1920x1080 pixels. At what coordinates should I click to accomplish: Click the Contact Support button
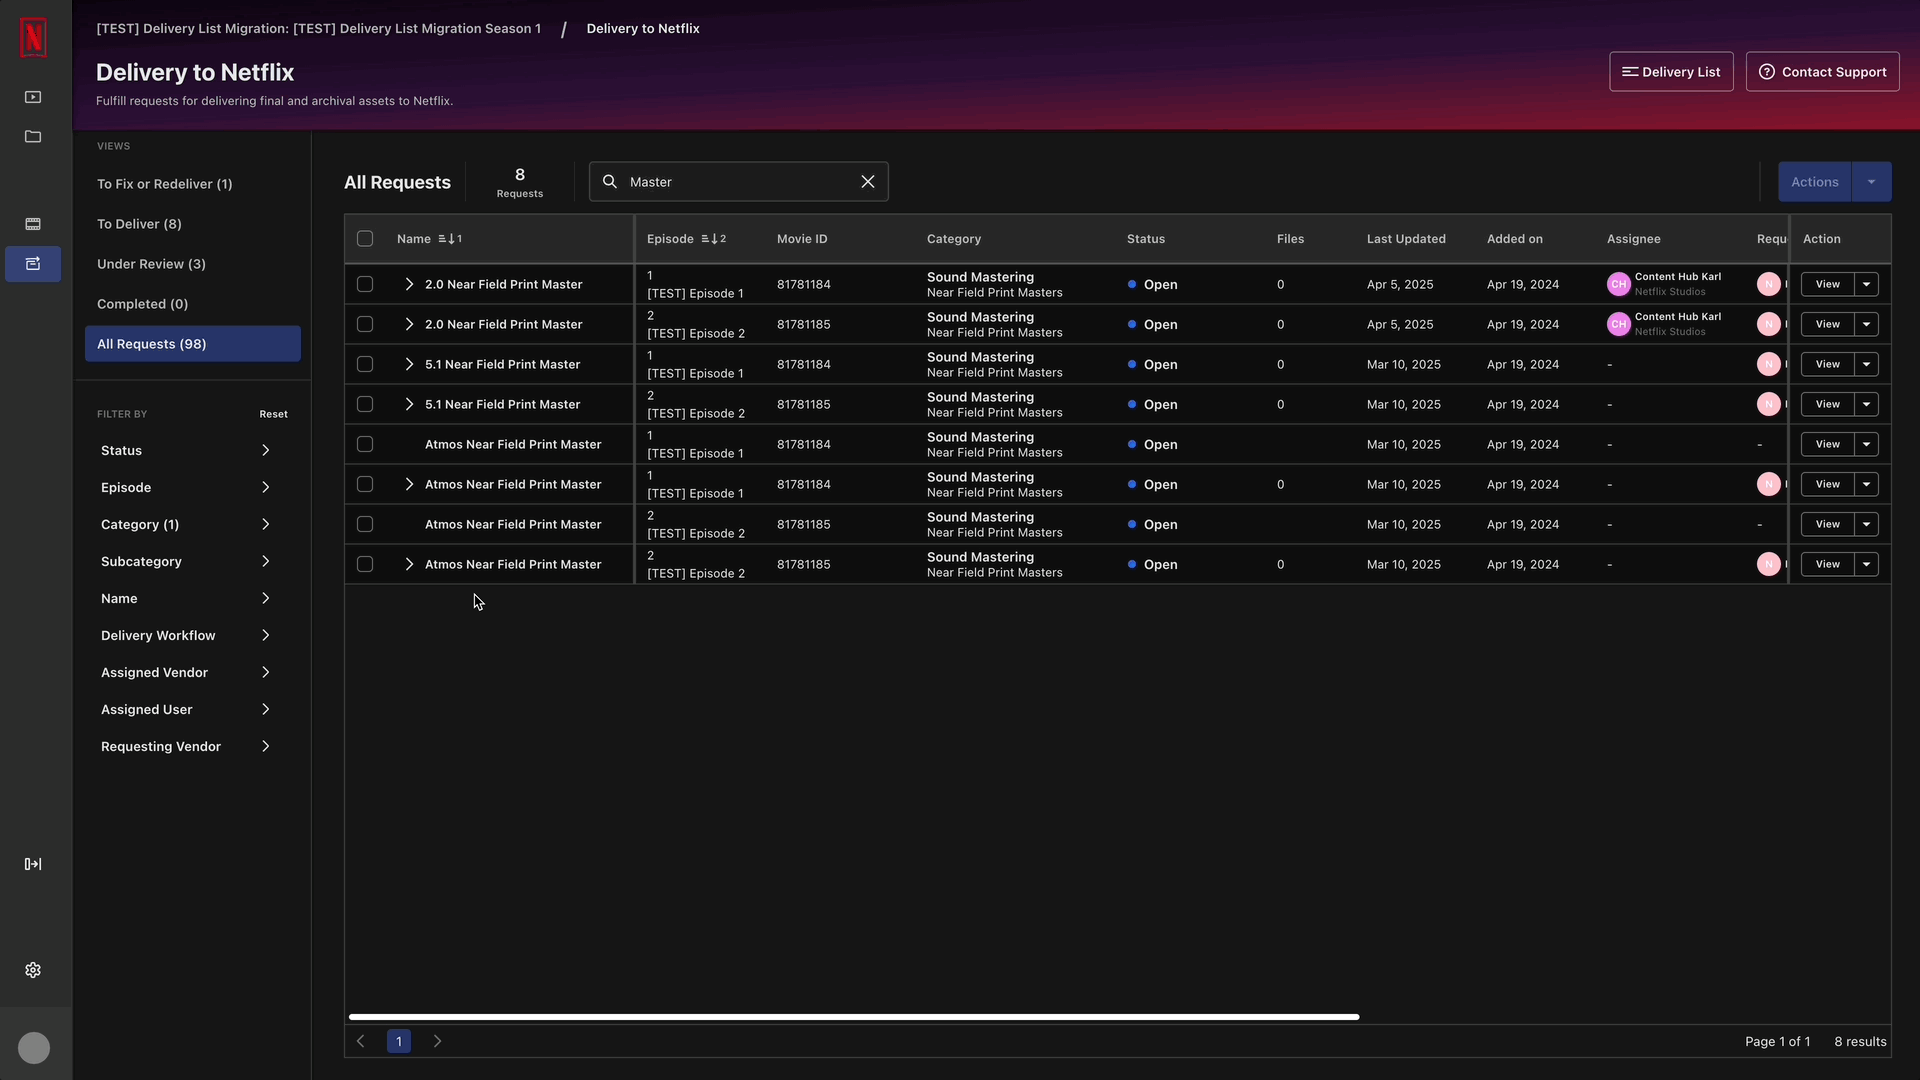point(1822,72)
